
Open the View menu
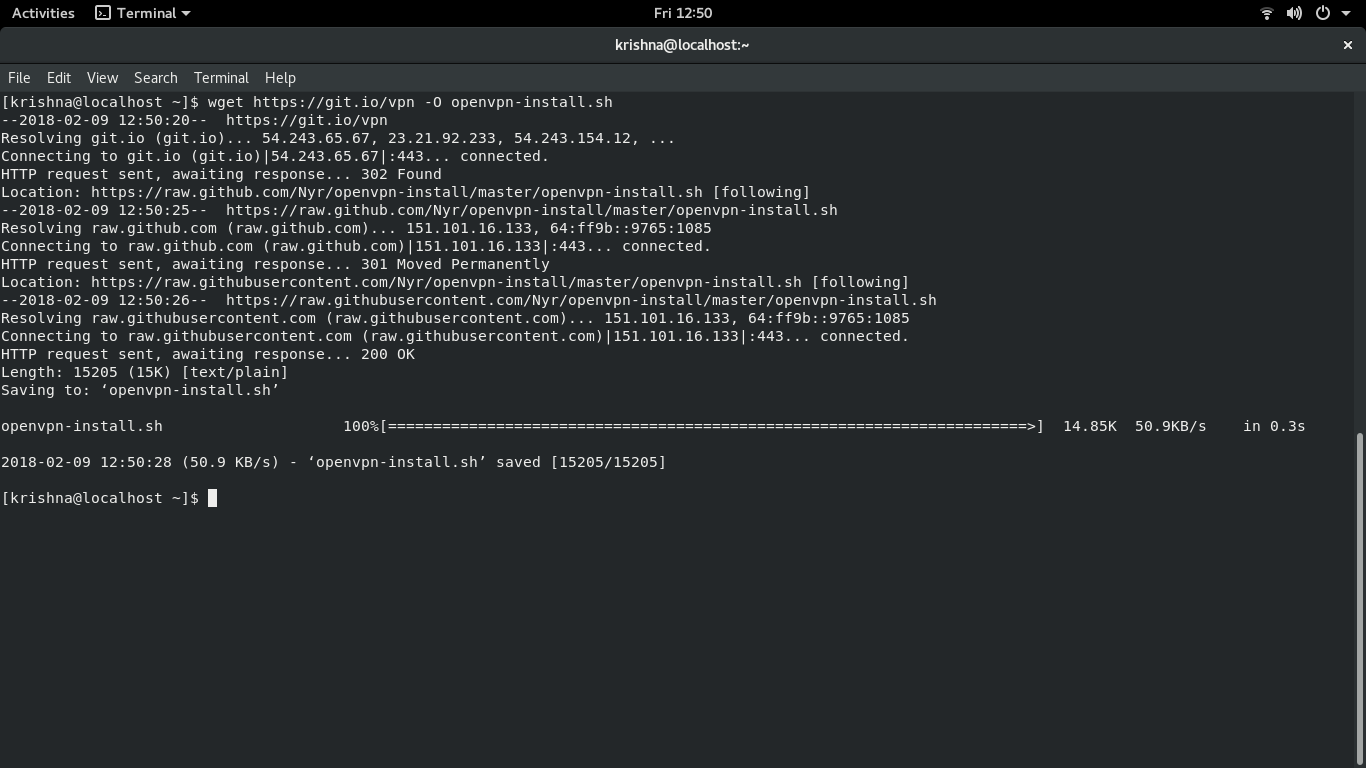tap(101, 78)
